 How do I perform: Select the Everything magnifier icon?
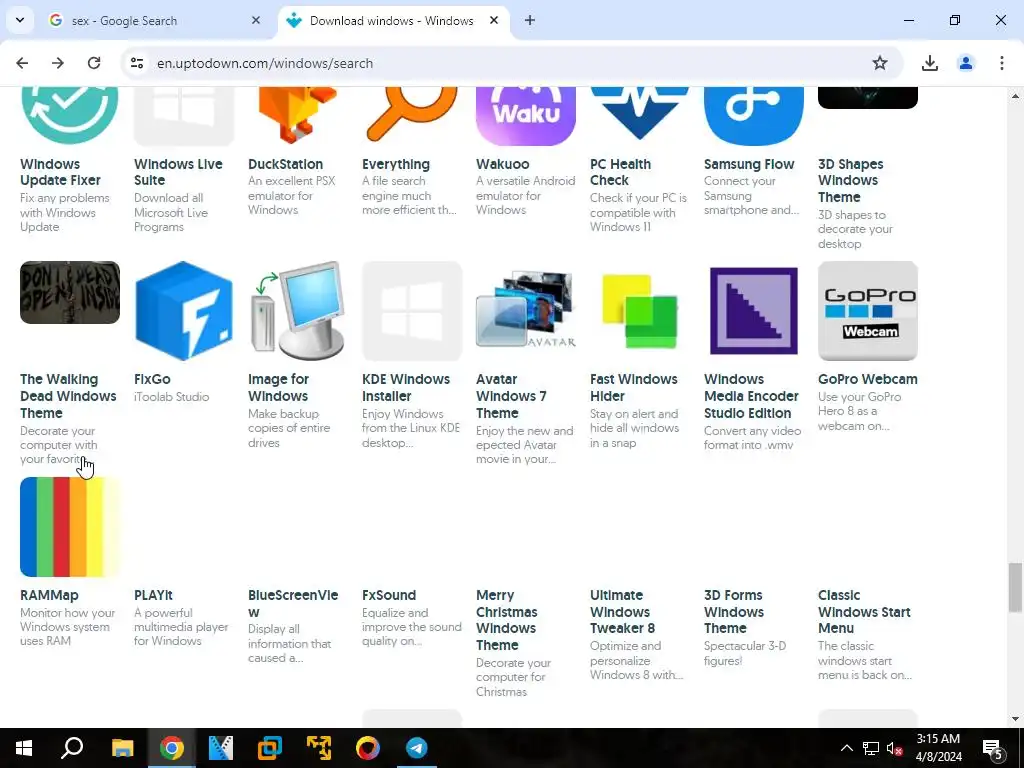point(411,116)
